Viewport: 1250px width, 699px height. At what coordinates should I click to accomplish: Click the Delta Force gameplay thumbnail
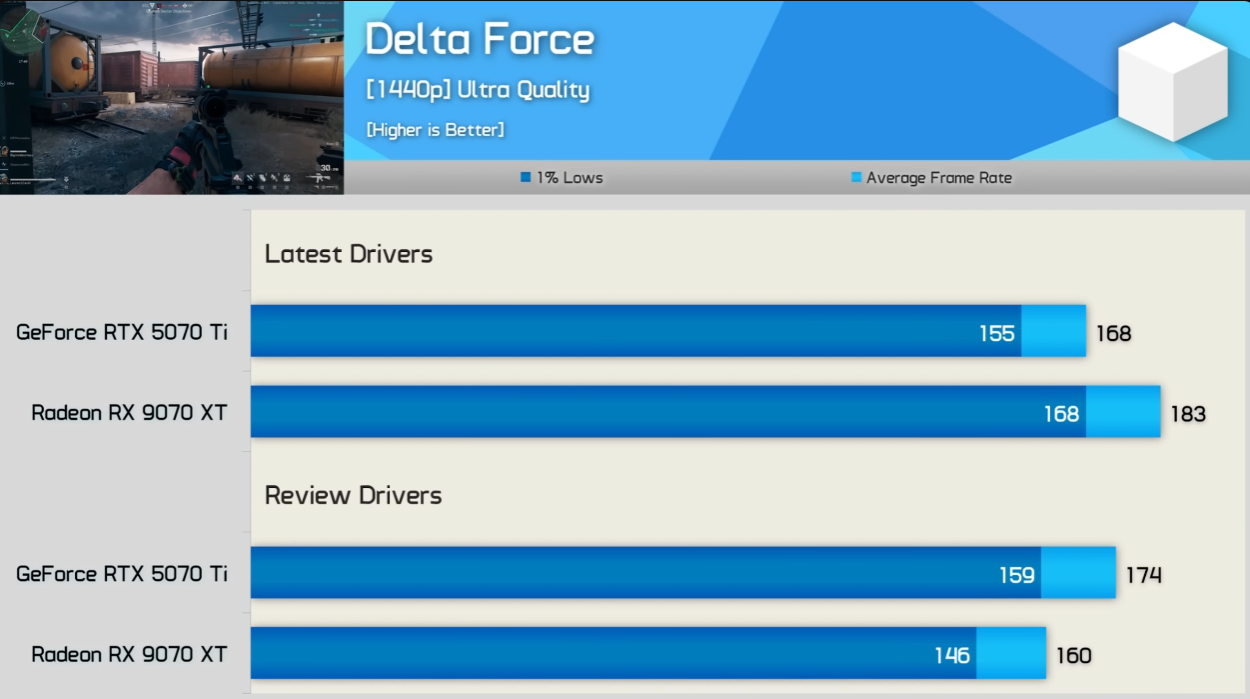pyautogui.click(x=172, y=97)
